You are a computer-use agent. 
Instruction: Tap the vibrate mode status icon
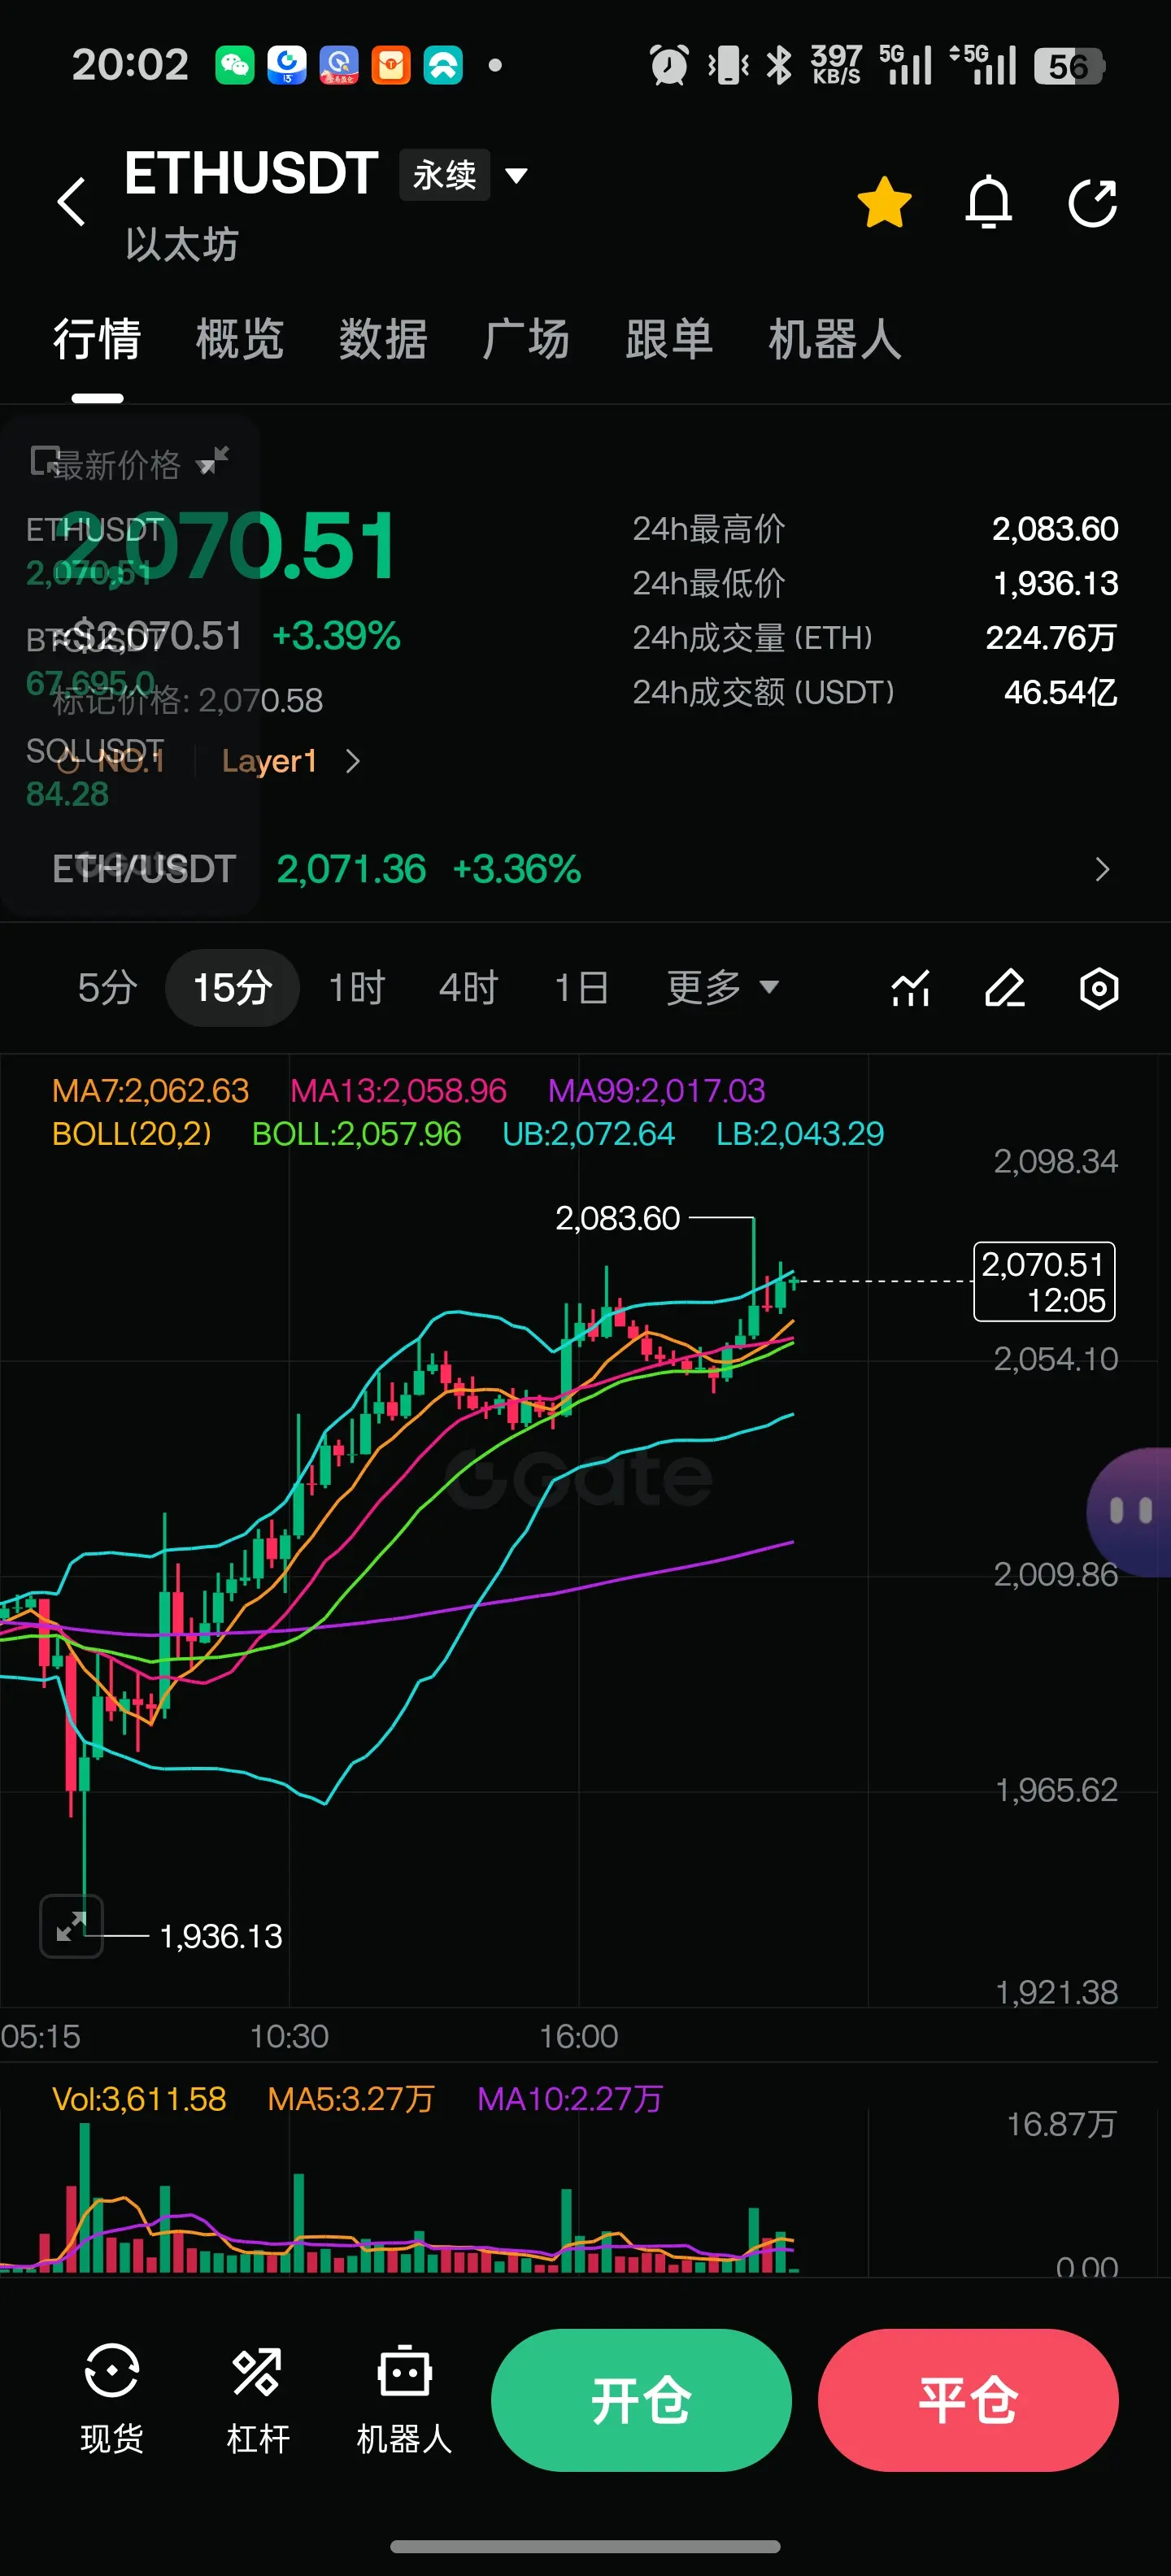[x=729, y=66]
